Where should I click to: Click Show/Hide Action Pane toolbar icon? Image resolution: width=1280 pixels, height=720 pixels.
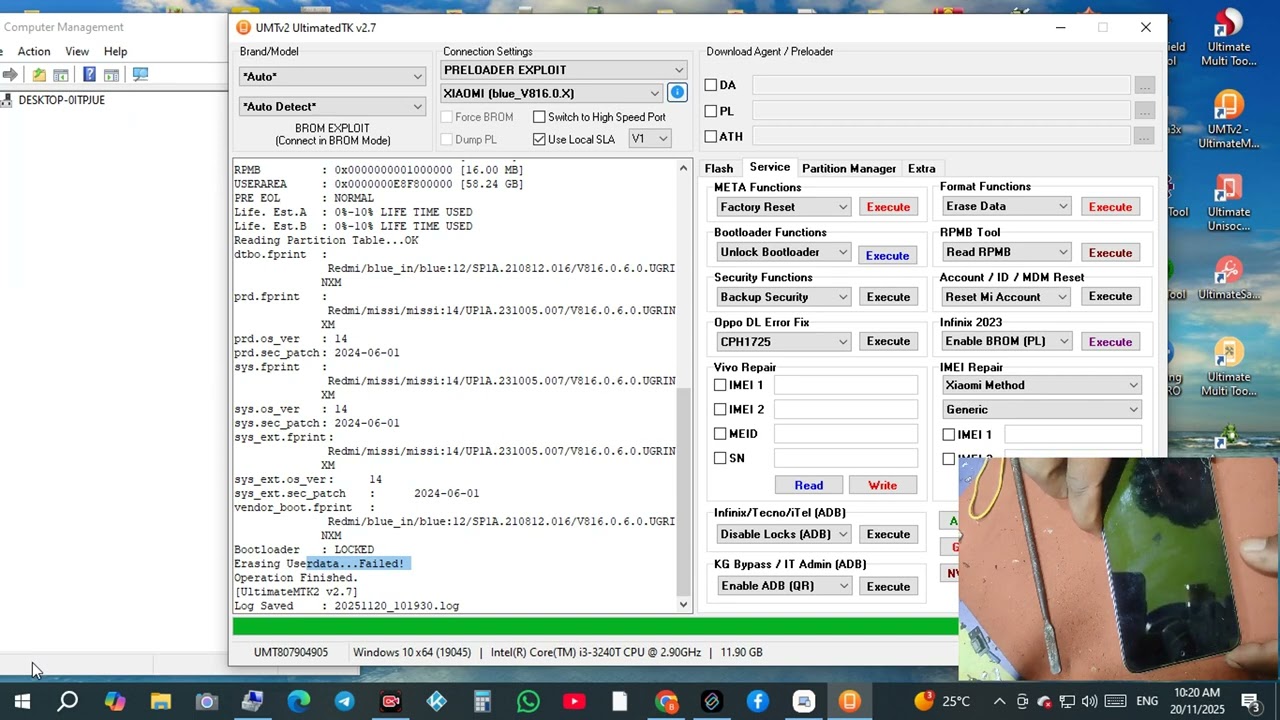coord(112,75)
